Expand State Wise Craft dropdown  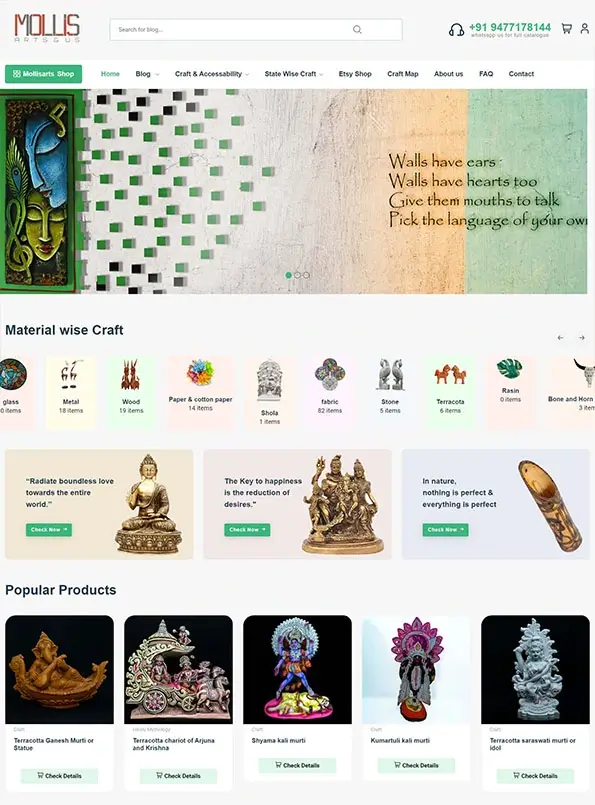click(x=294, y=74)
